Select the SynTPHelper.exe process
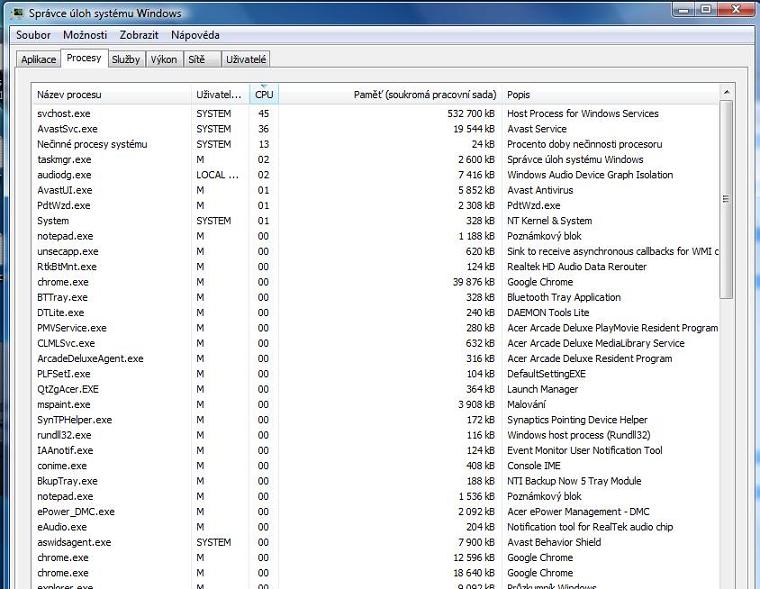 tap(376, 420)
